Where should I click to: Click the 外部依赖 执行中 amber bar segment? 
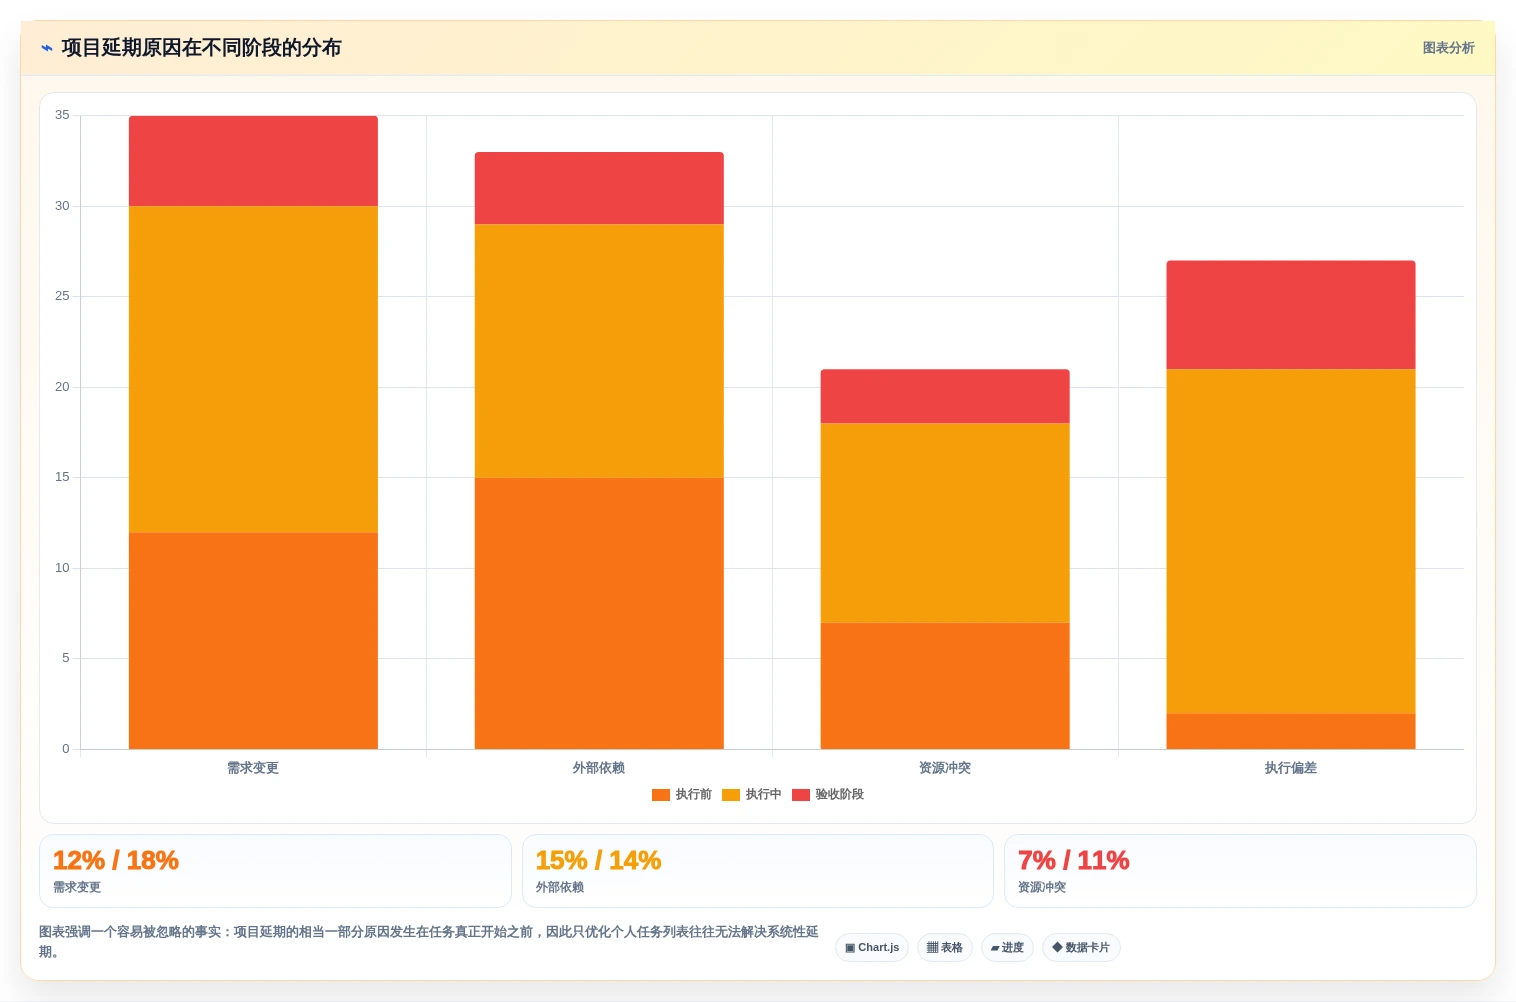tap(599, 351)
